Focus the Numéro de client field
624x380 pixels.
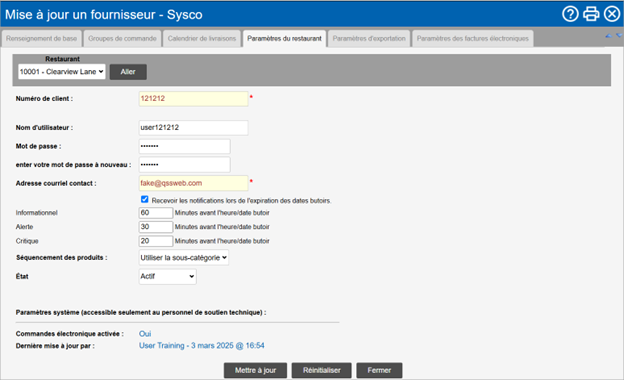point(193,99)
